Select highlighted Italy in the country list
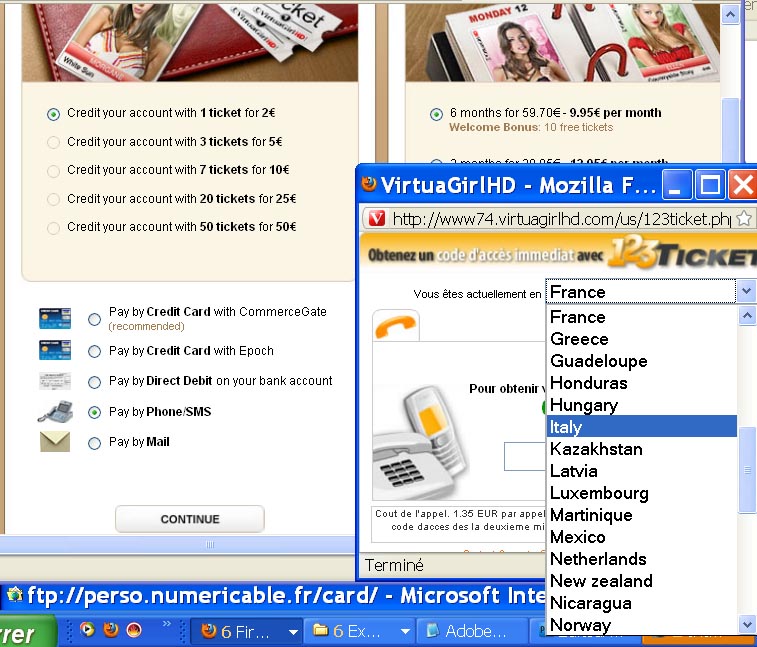 tap(642, 427)
